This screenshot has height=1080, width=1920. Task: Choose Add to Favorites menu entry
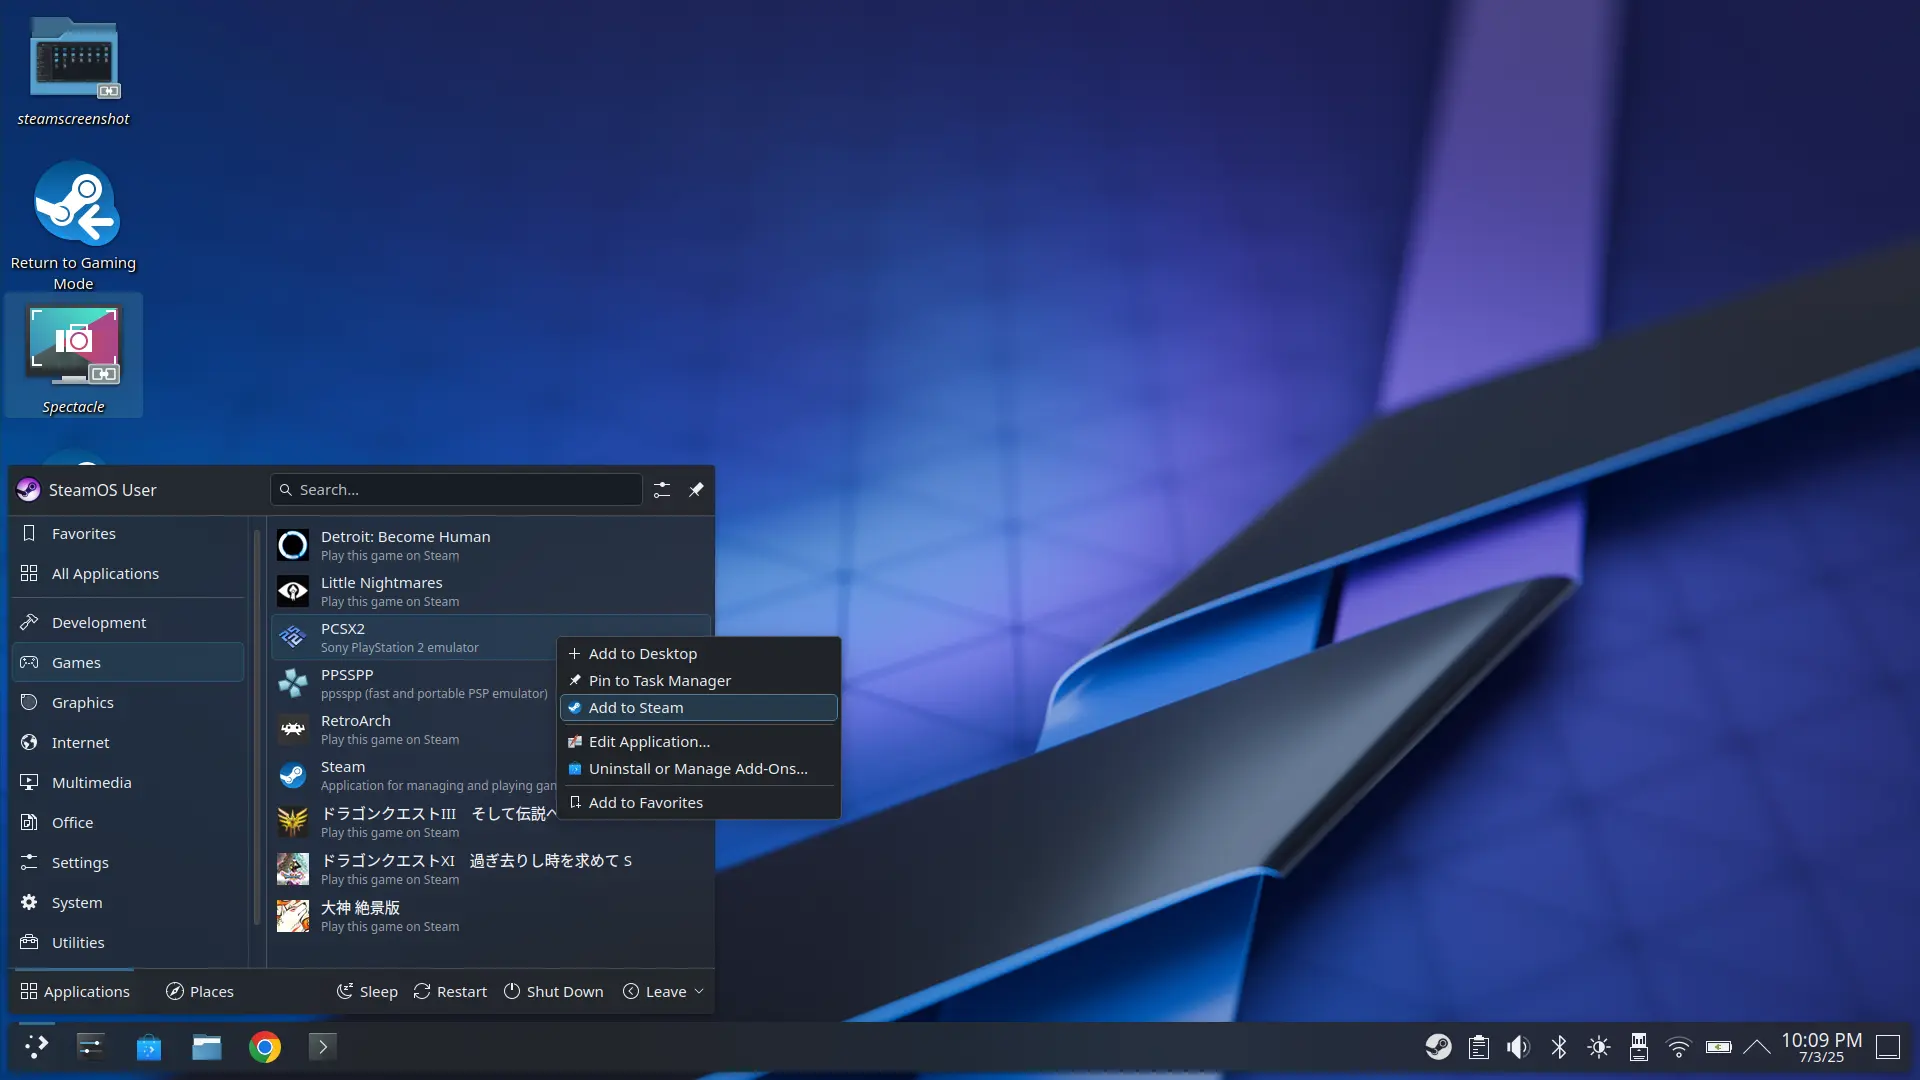coord(698,803)
